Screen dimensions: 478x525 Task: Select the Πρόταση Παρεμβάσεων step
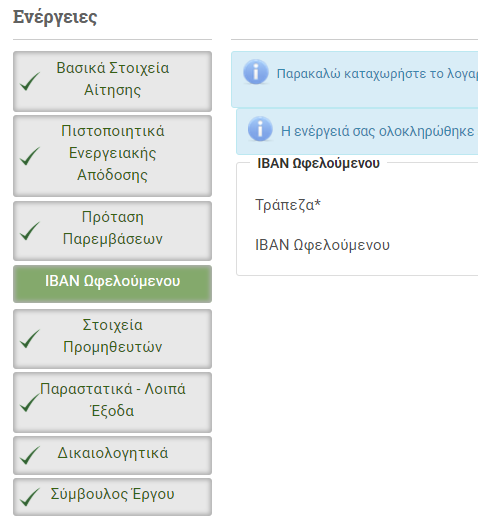(x=112, y=231)
